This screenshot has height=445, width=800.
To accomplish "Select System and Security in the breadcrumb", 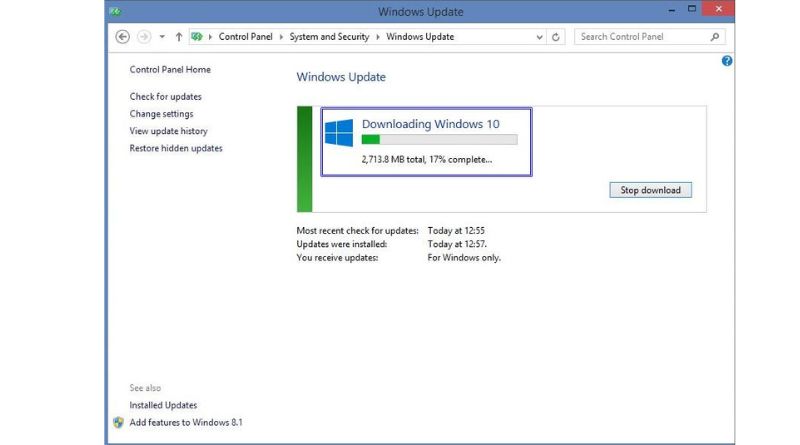I will tap(329, 37).
